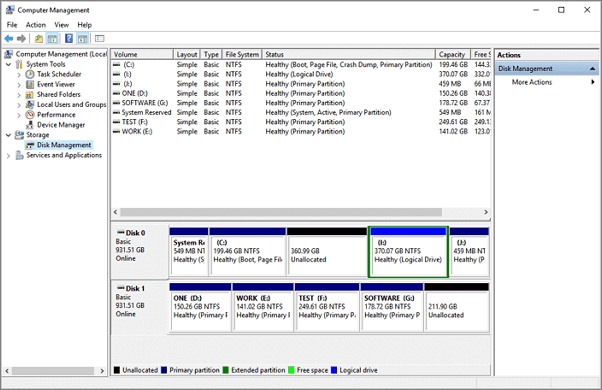
Task: Click volume list horizontal scrollbar left arrow
Action: tap(116, 212)
